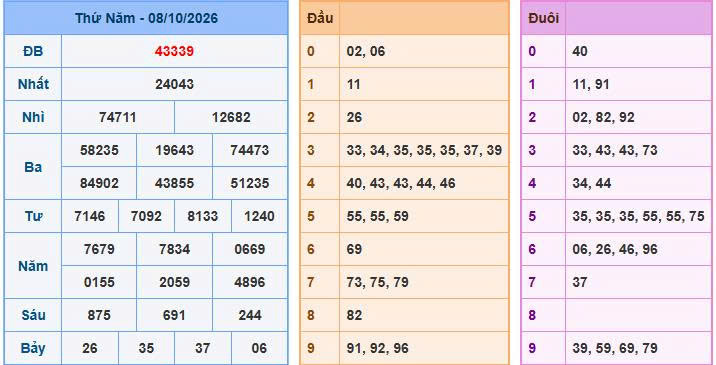Click fourth prize number 1240
The width and height of the screenshot is (716, 365).
point(259,216)
